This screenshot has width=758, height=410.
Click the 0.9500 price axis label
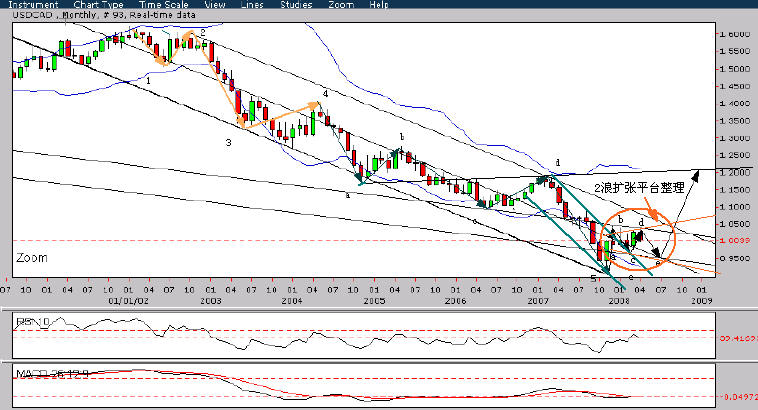pyautogui.click(x=735, y=258)
